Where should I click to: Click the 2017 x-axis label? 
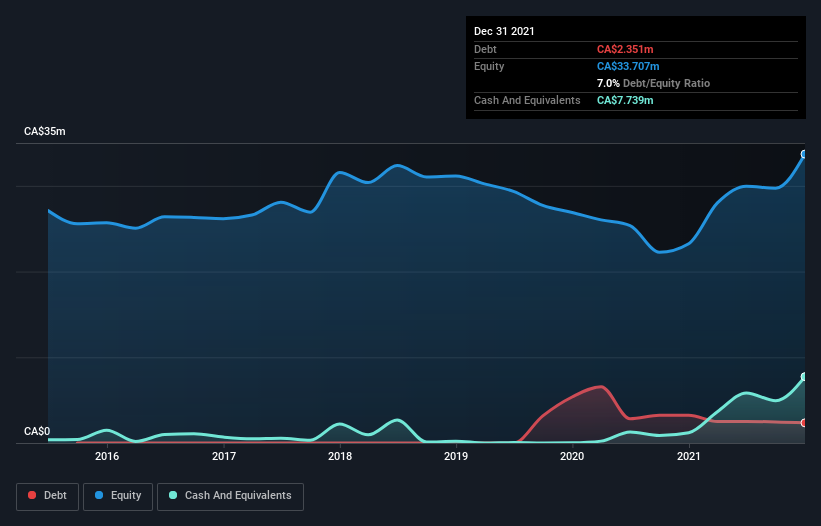tap(224, 456)
